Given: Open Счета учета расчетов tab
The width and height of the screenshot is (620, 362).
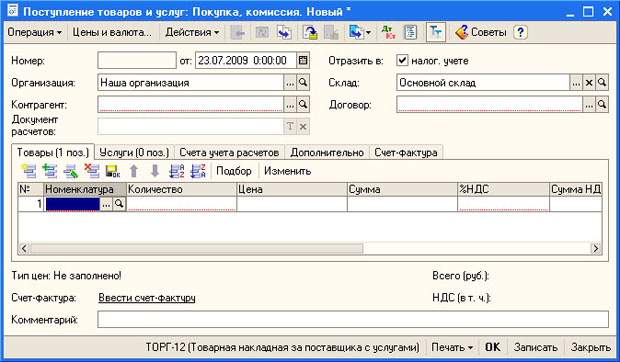Looking at the screenshot, I should pyautogui.click(x=229, y=153).
